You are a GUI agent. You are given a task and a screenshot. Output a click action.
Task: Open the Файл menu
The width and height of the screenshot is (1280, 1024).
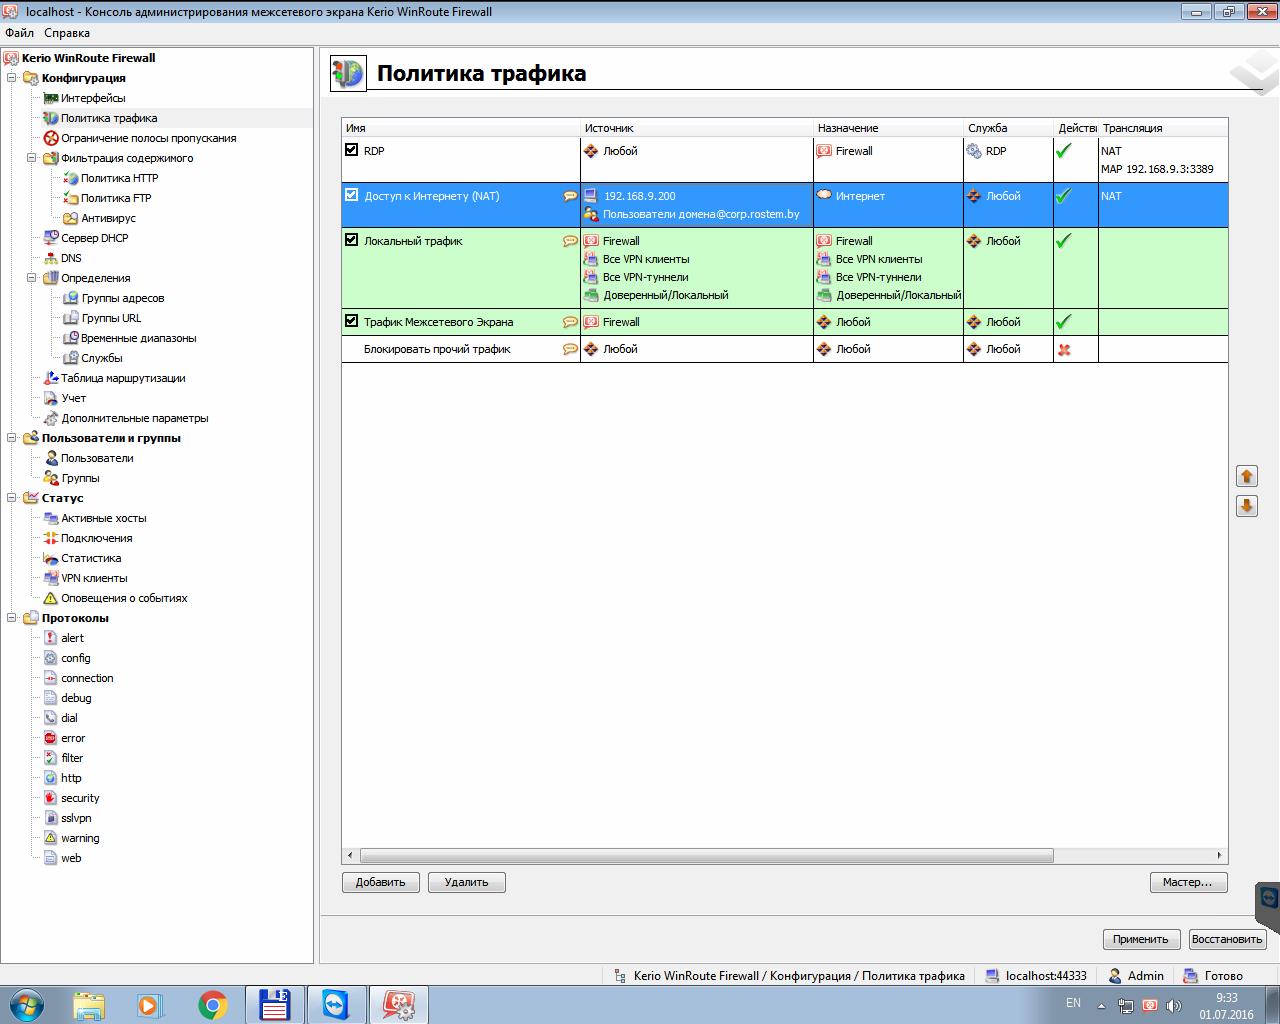(19, 33)
